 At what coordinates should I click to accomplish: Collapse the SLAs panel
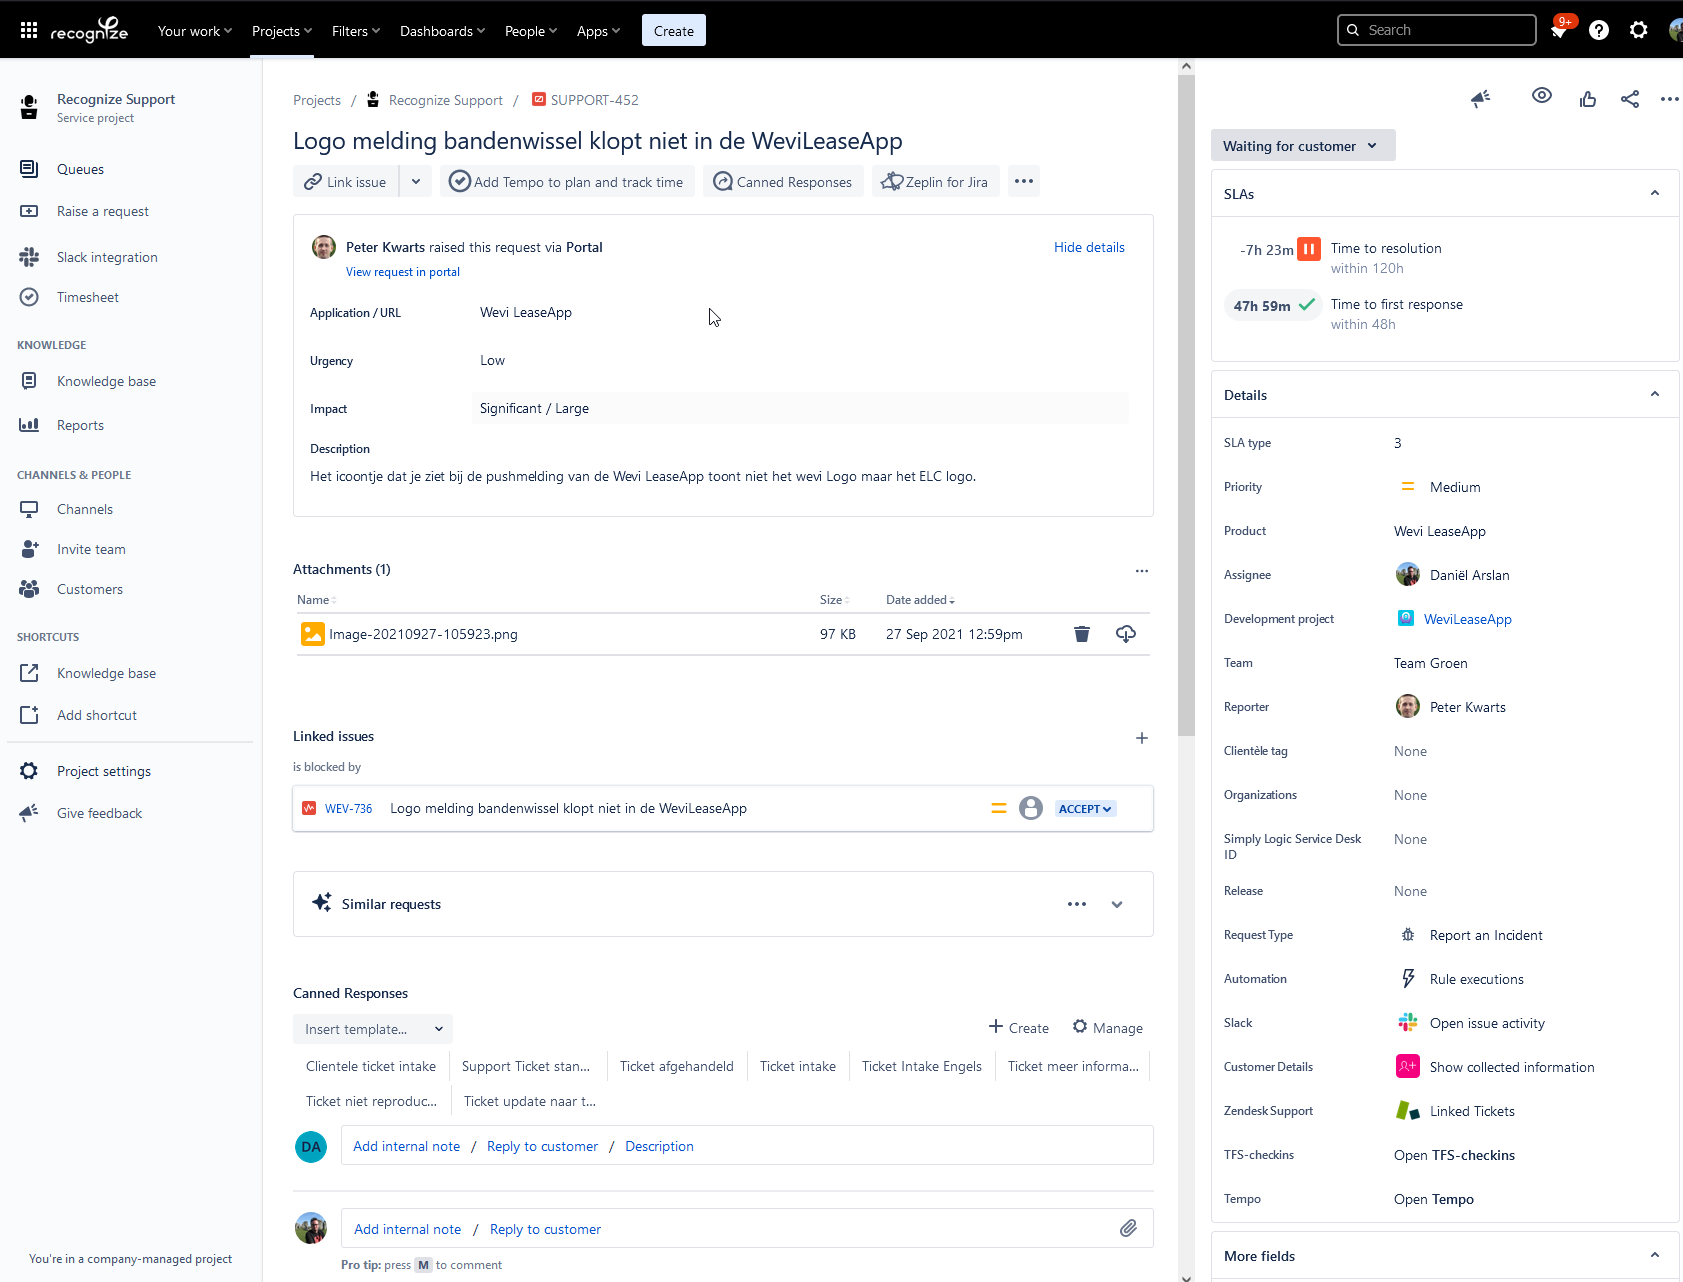click(x=1655, y=193)
